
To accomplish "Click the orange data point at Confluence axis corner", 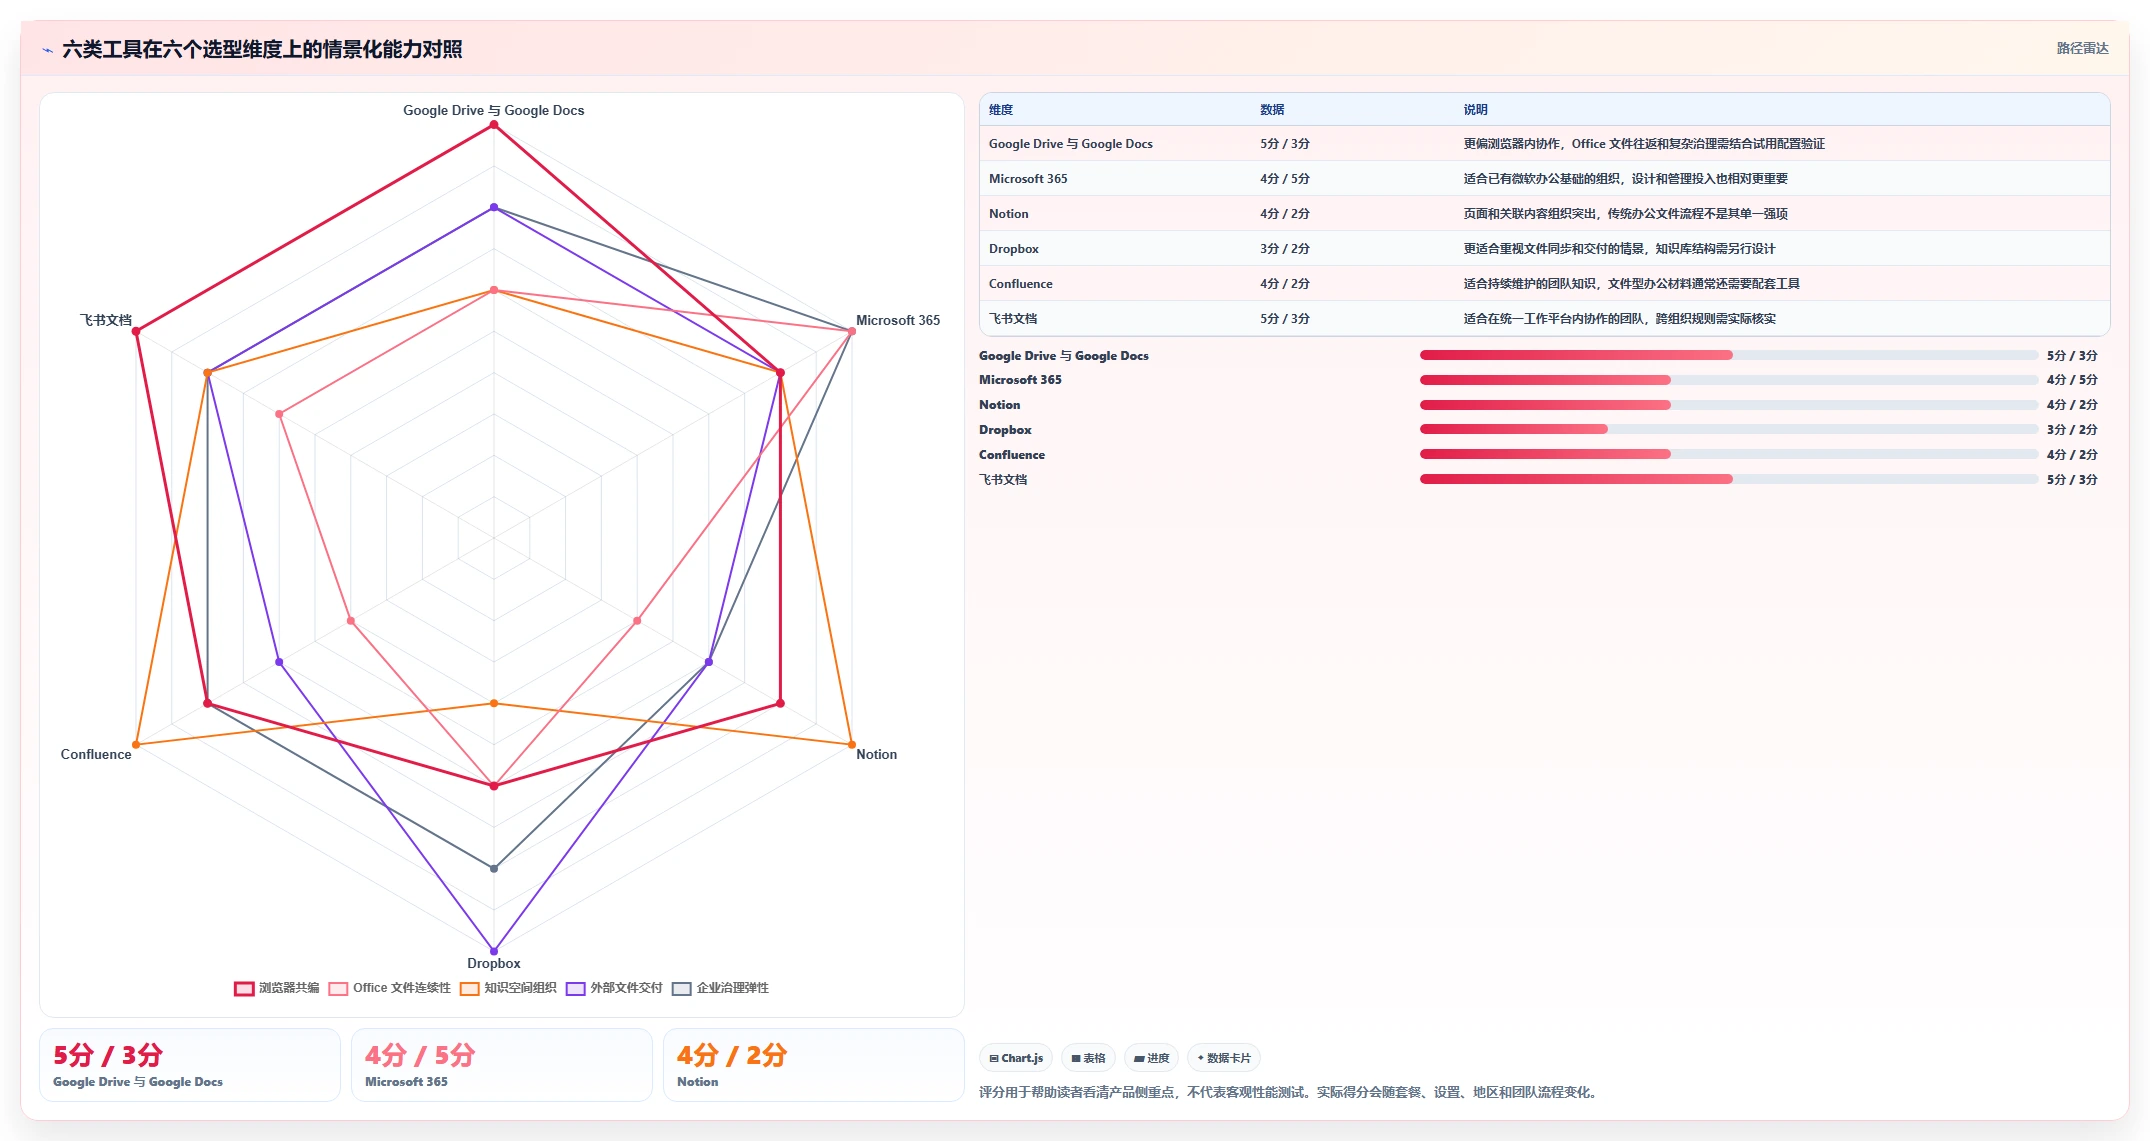I will pyautogui.click(x=137, y=745).
